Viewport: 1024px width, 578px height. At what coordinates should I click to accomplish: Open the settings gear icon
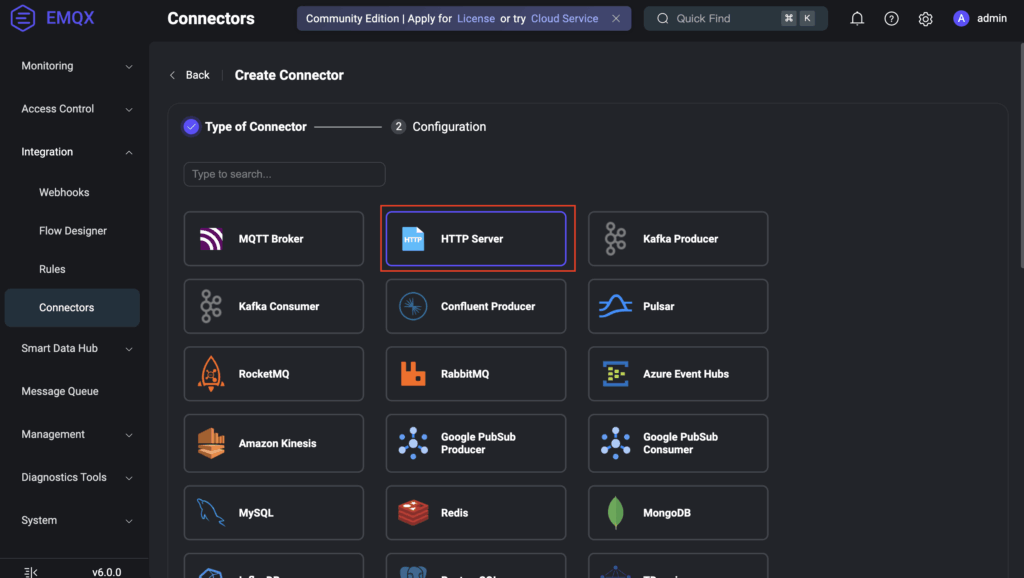(925, 19)
